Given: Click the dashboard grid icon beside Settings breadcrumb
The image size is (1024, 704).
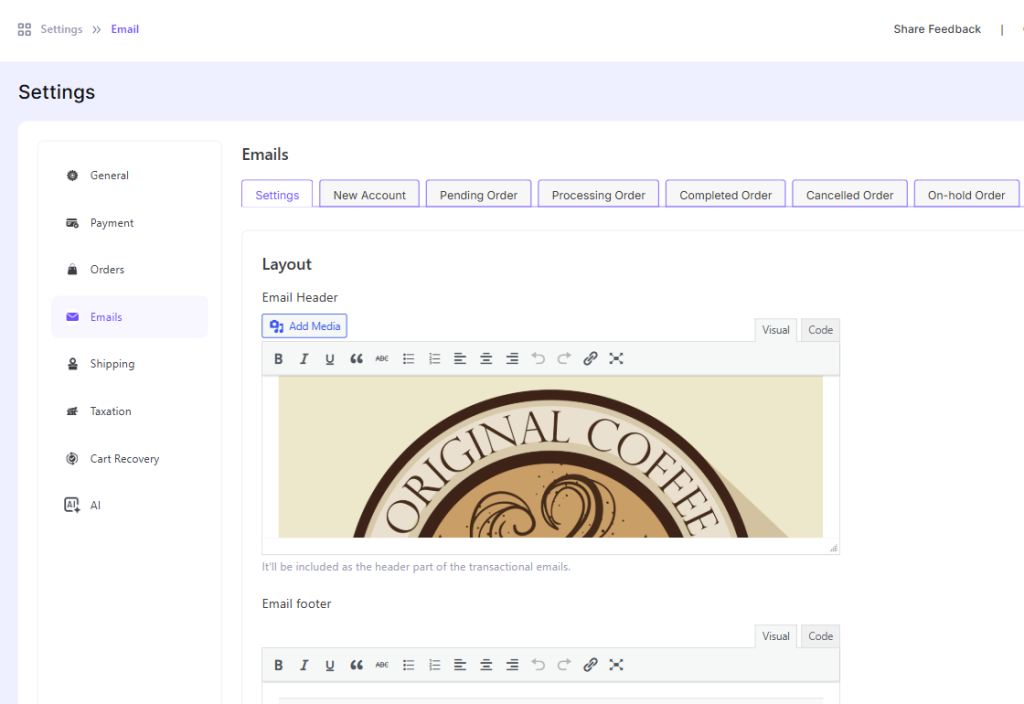Looking at the screenshot, I should tap(24, 29).
